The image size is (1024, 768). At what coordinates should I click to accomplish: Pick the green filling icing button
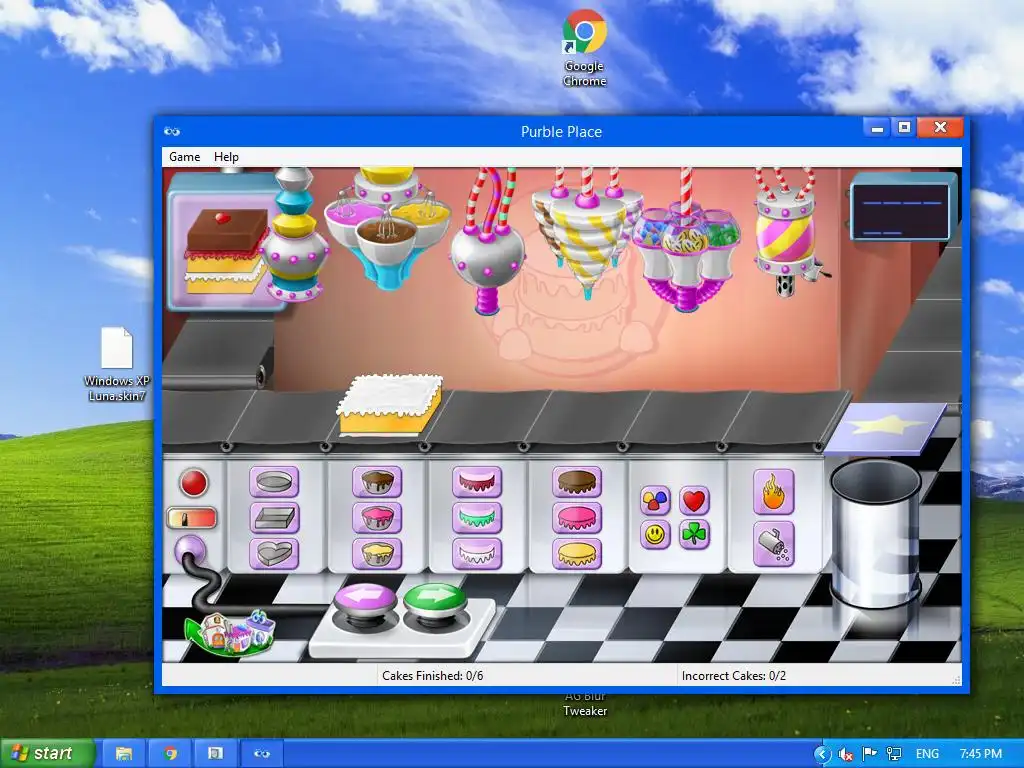point(477,518)
